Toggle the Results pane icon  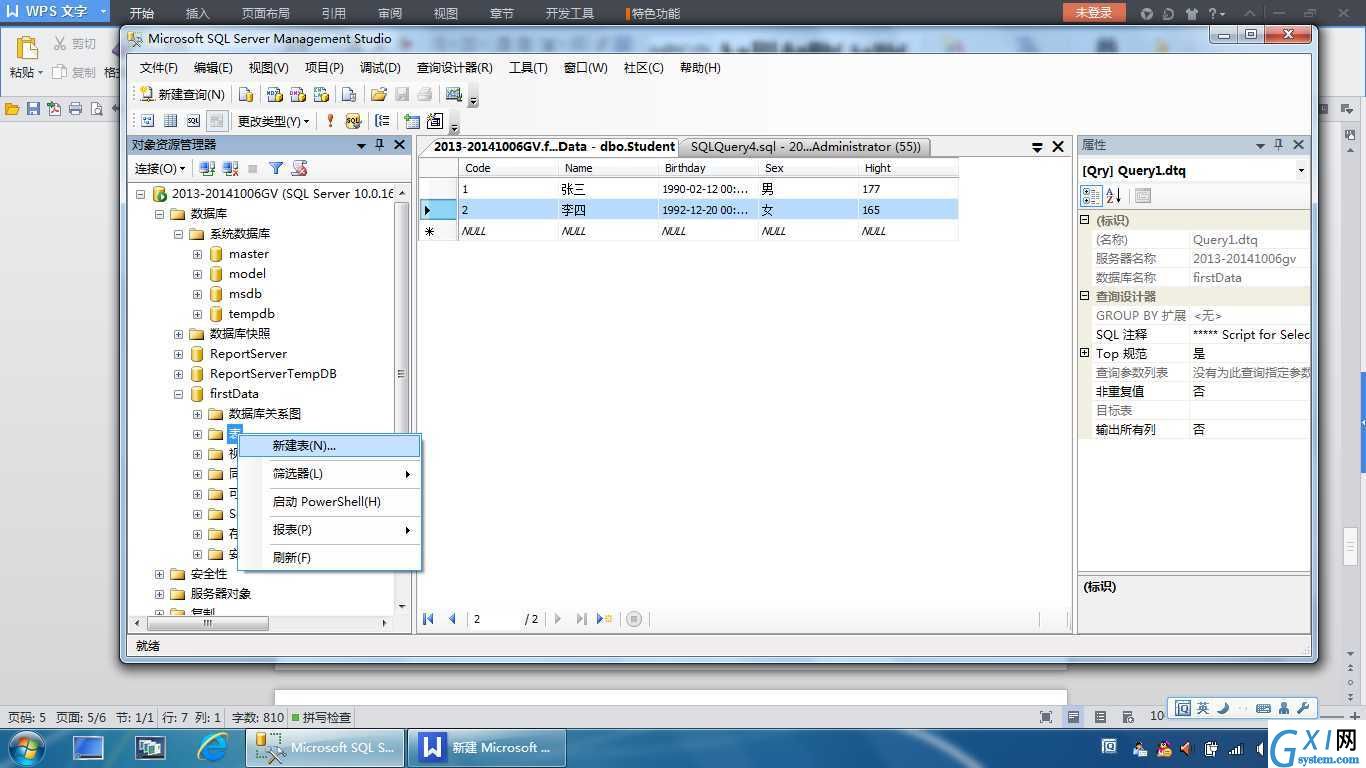217,121
